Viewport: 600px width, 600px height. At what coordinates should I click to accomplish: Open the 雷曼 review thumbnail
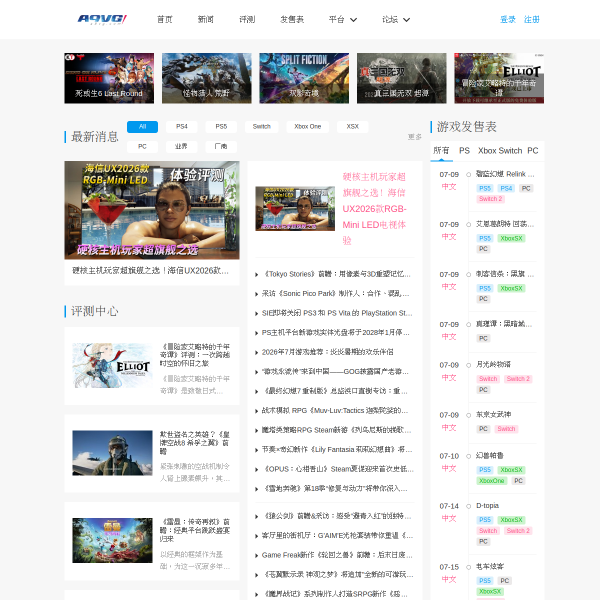point(112,540)
